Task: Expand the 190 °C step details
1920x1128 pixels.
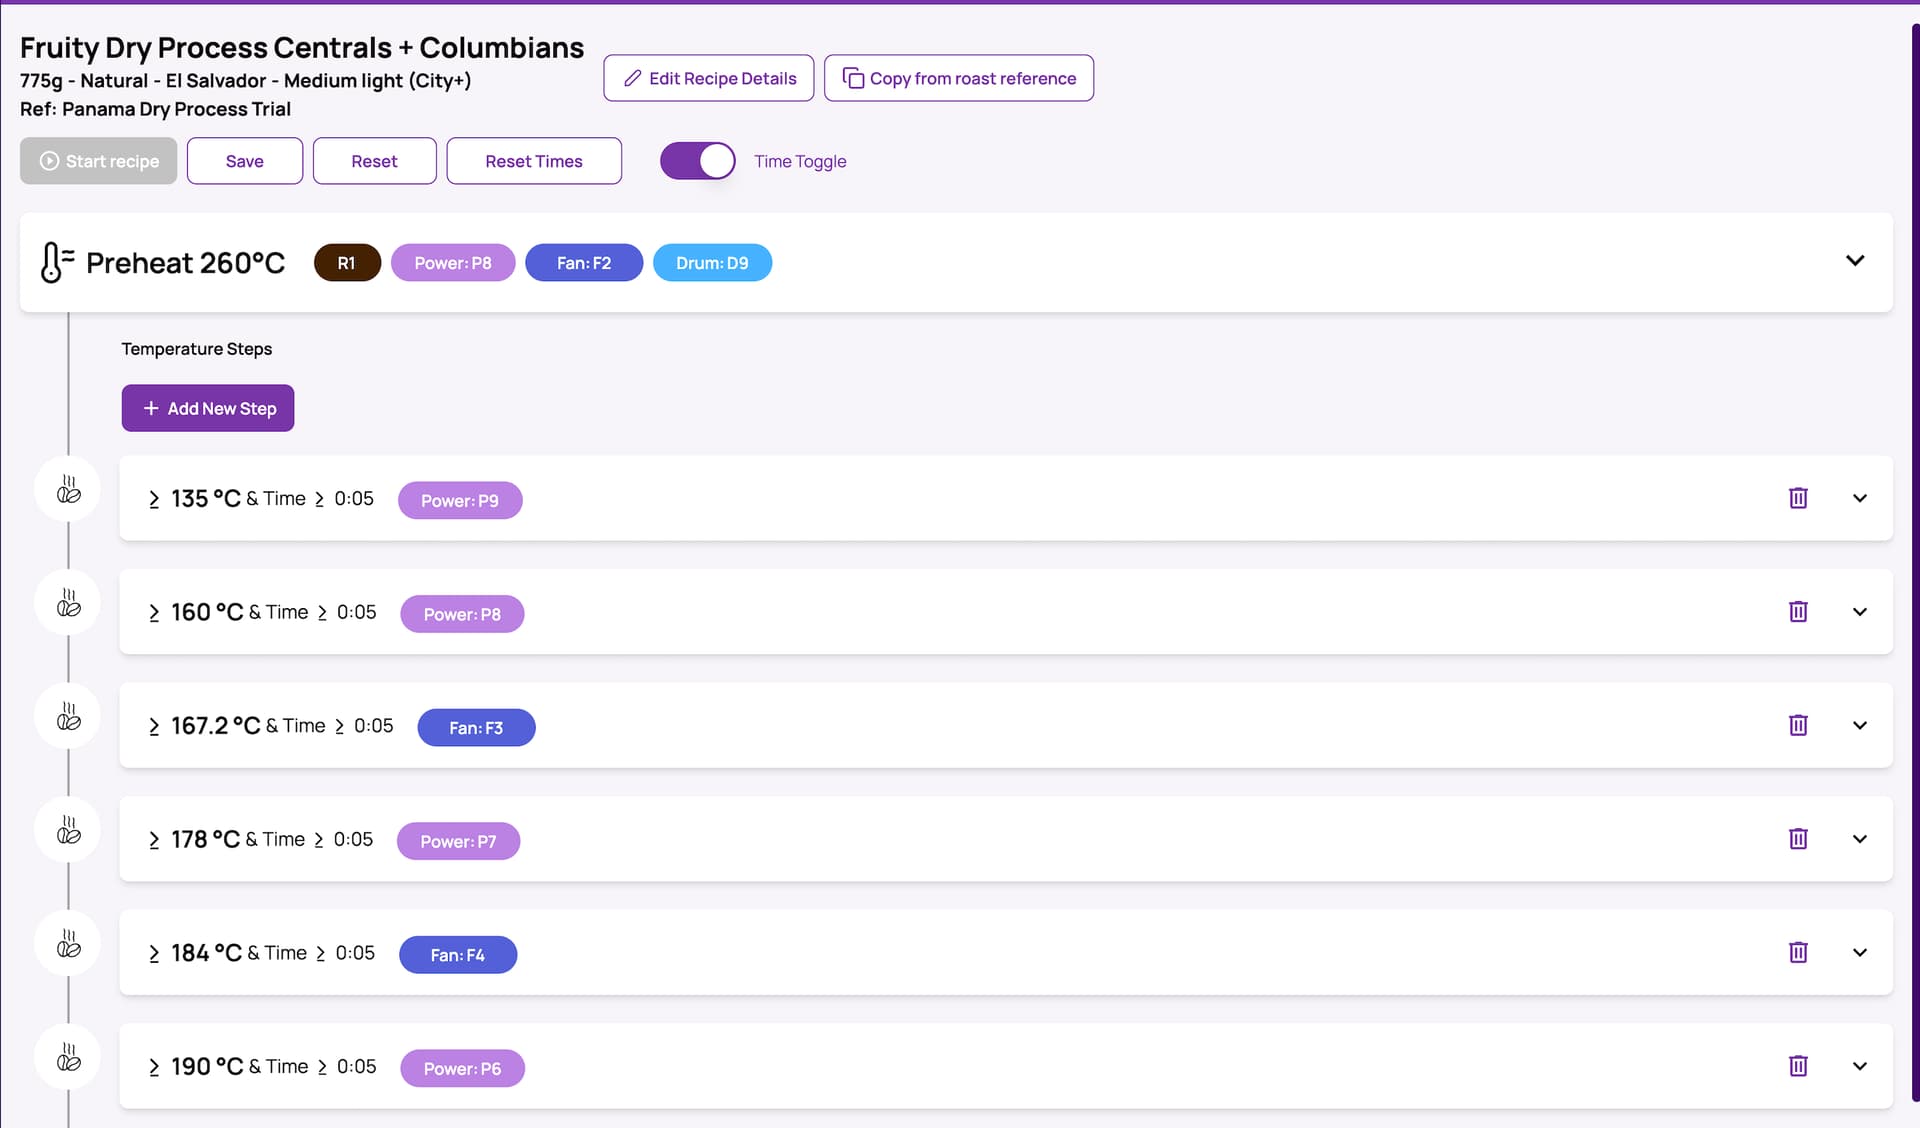Action: (x=1860, y=1066)
